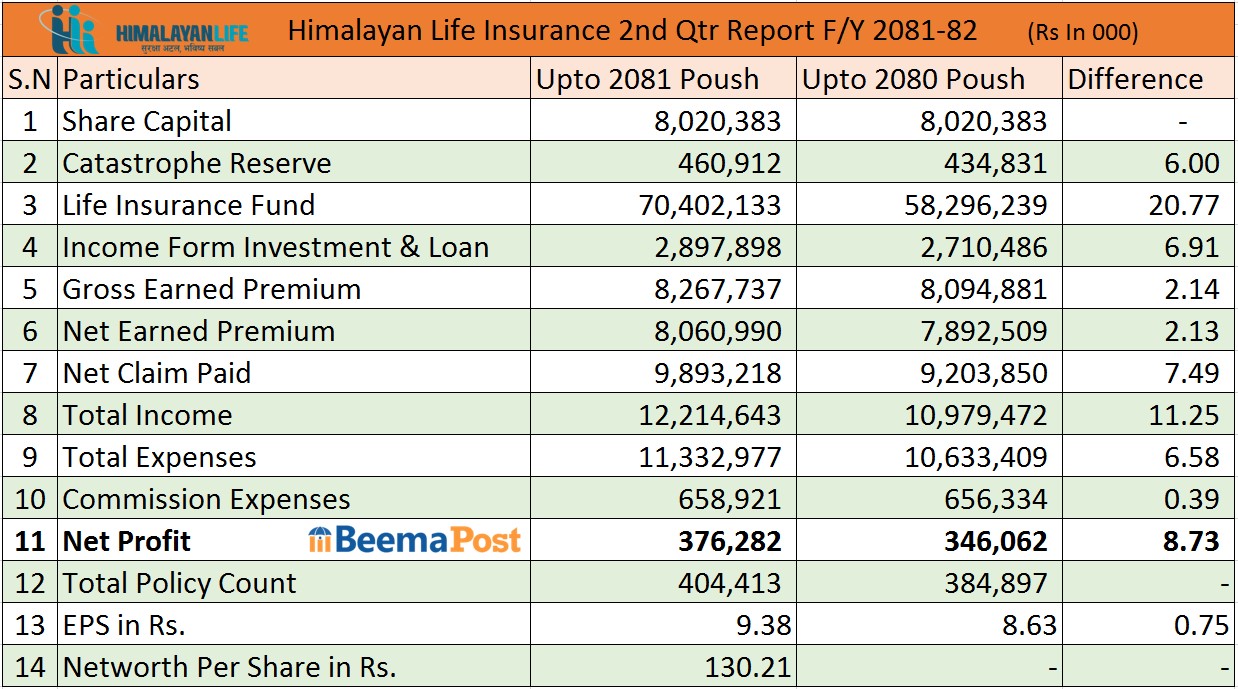Click the Himalayan Life logo
The height and width of the screenshot is (689, 1238).
point(150,30)
